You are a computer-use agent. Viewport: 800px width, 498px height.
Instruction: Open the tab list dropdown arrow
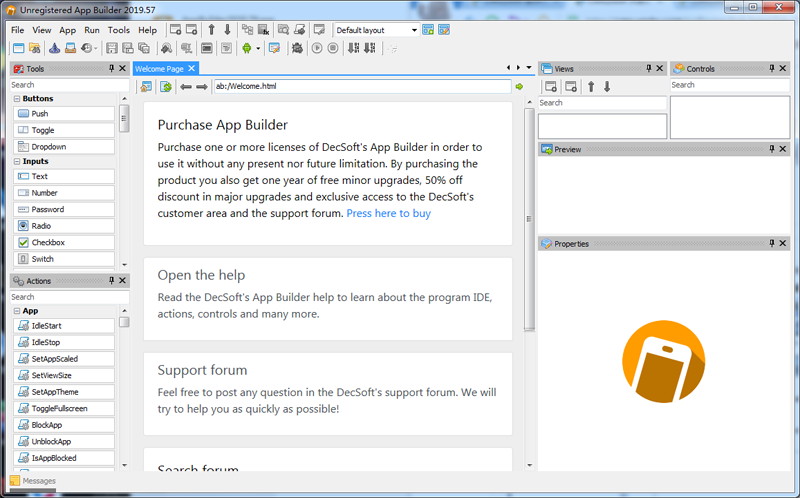tap(529, 67)
